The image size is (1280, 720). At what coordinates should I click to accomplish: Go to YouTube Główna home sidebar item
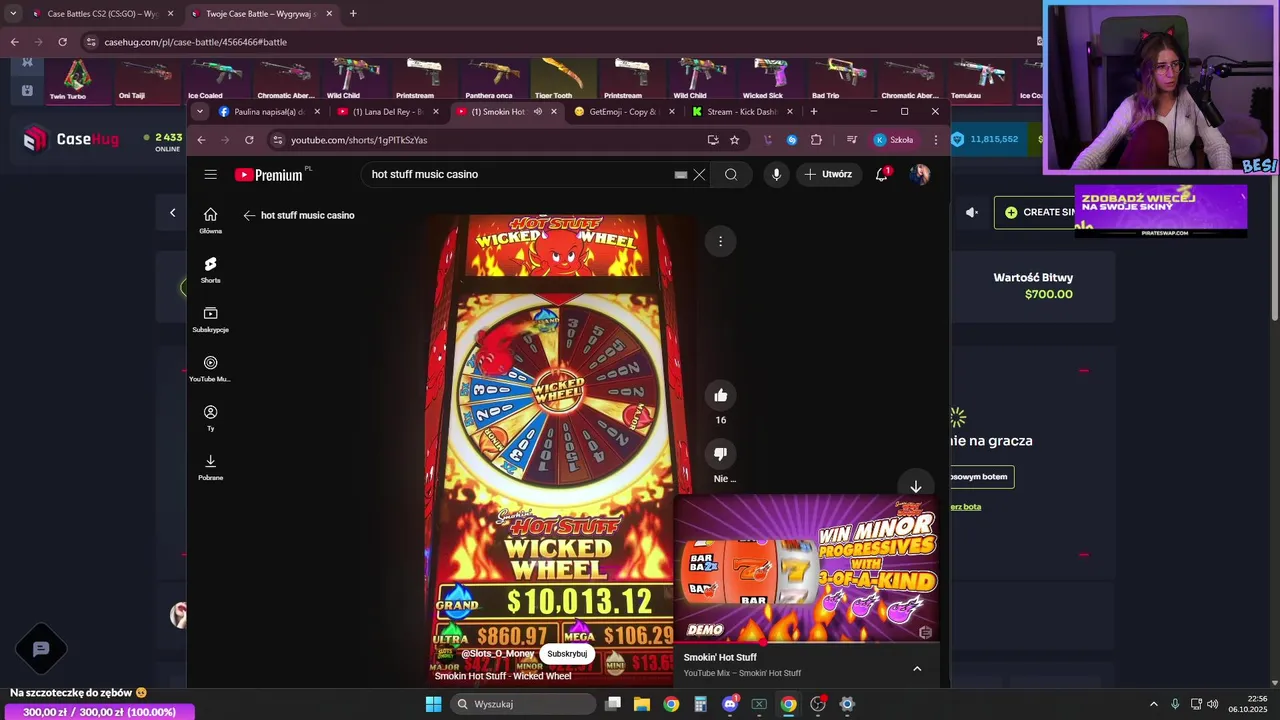point(210,221)
